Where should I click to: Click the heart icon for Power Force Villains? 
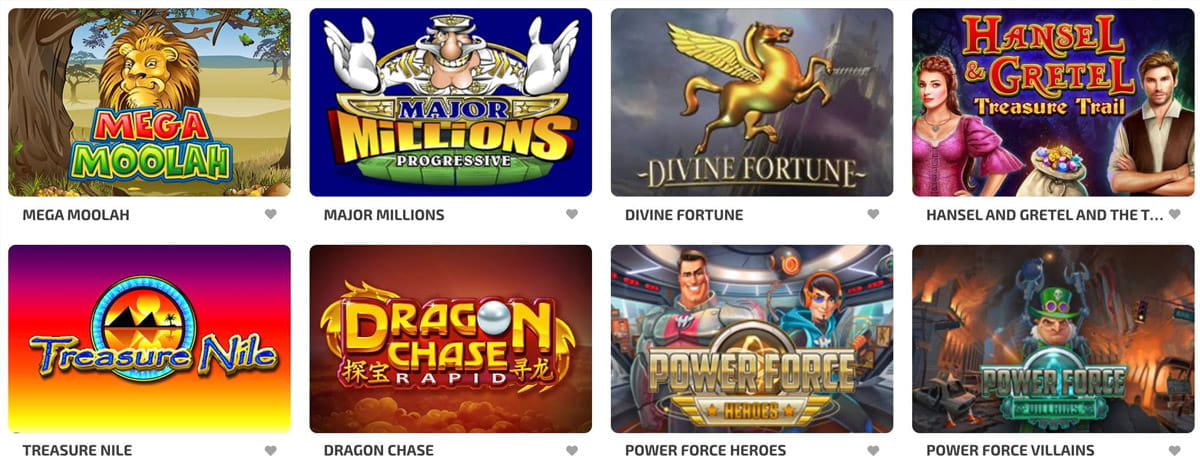pyautogui.click(x=1175, y=450)
